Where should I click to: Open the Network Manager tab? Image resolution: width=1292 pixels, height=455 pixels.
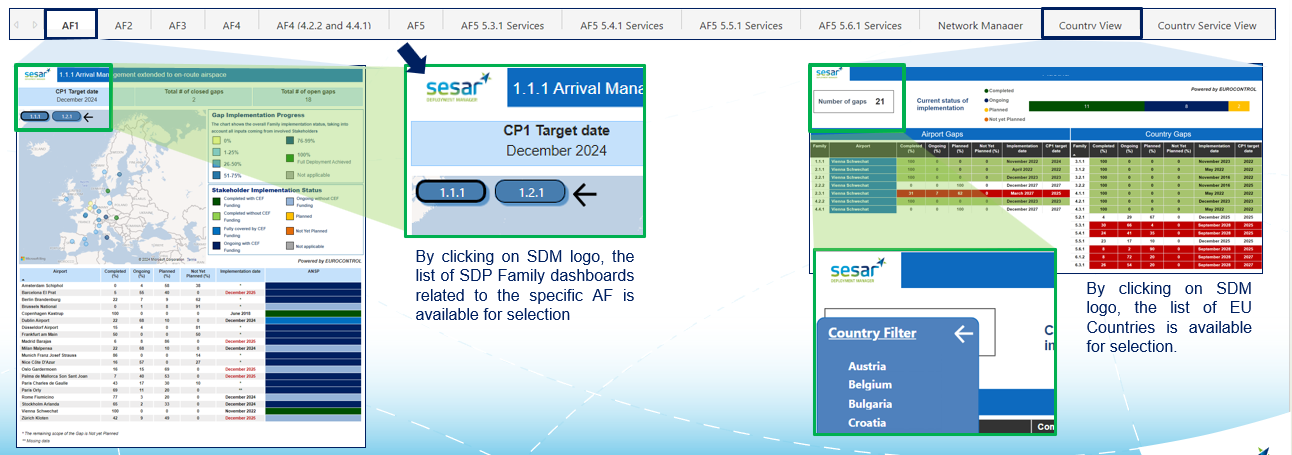point(980,25)
